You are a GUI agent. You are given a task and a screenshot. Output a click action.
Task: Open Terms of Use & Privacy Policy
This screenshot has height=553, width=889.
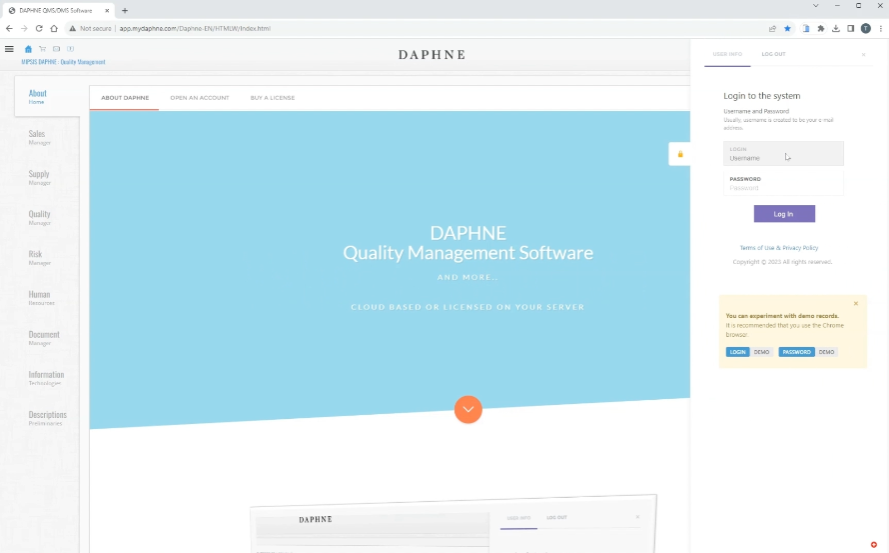tap(779, 248)
